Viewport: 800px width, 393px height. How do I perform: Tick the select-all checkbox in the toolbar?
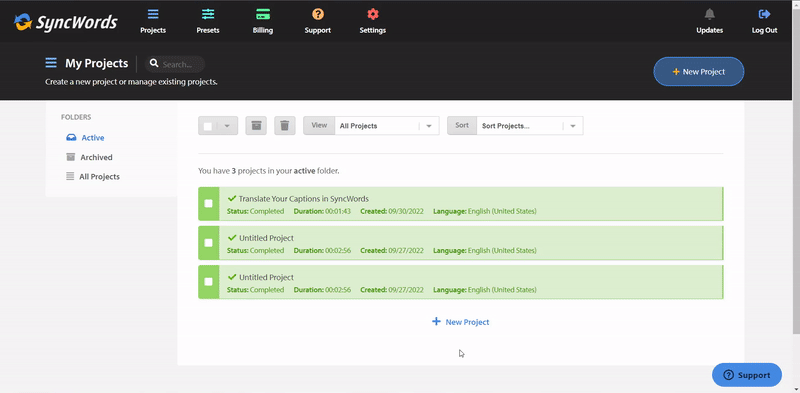208,126
